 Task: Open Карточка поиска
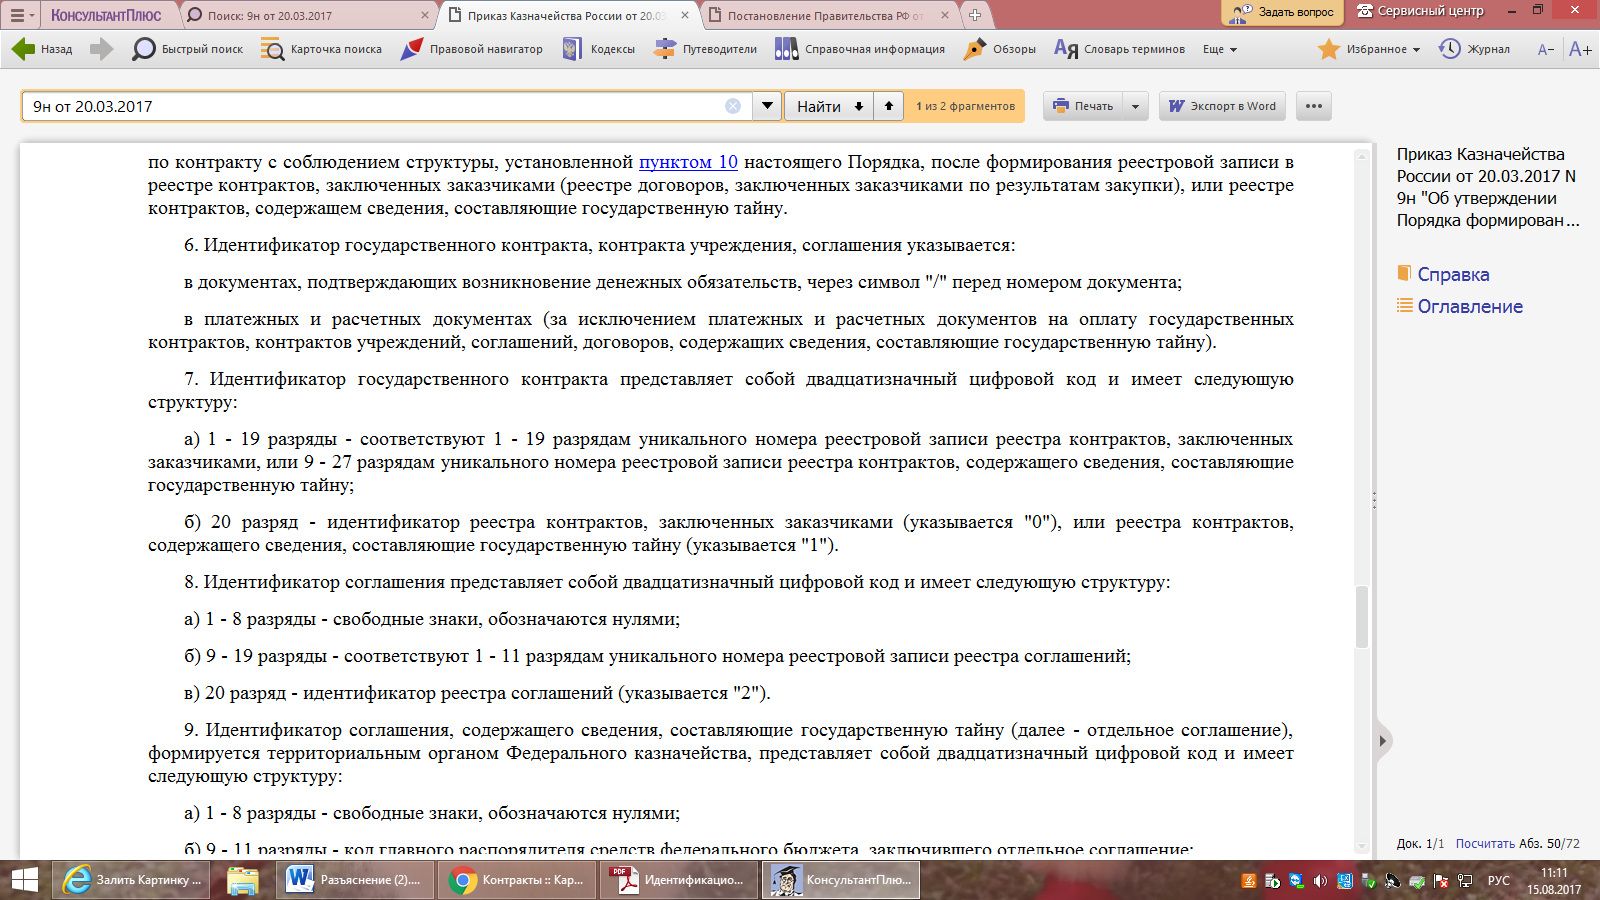tap(321, 49)
